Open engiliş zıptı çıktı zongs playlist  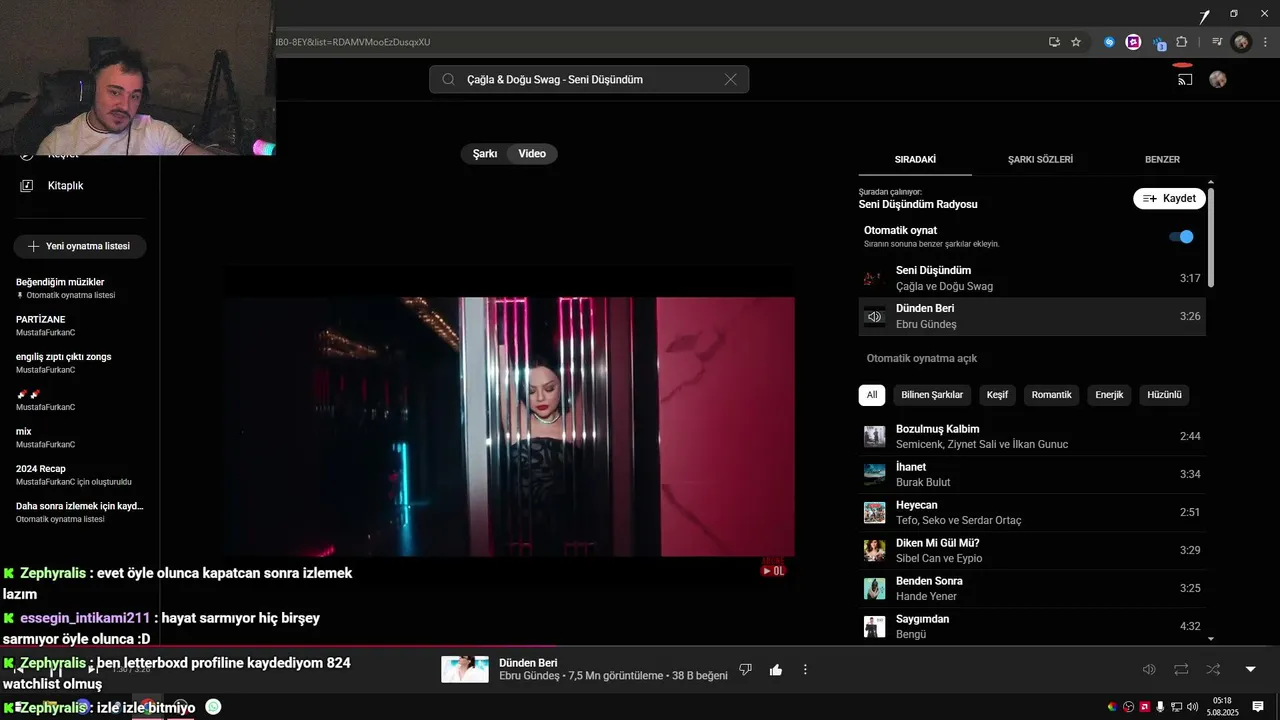tap(80, 363)
